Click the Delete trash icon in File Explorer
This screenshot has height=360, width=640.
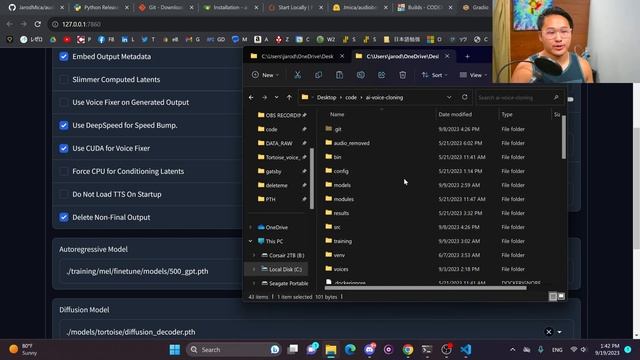[x=402, y=75]
